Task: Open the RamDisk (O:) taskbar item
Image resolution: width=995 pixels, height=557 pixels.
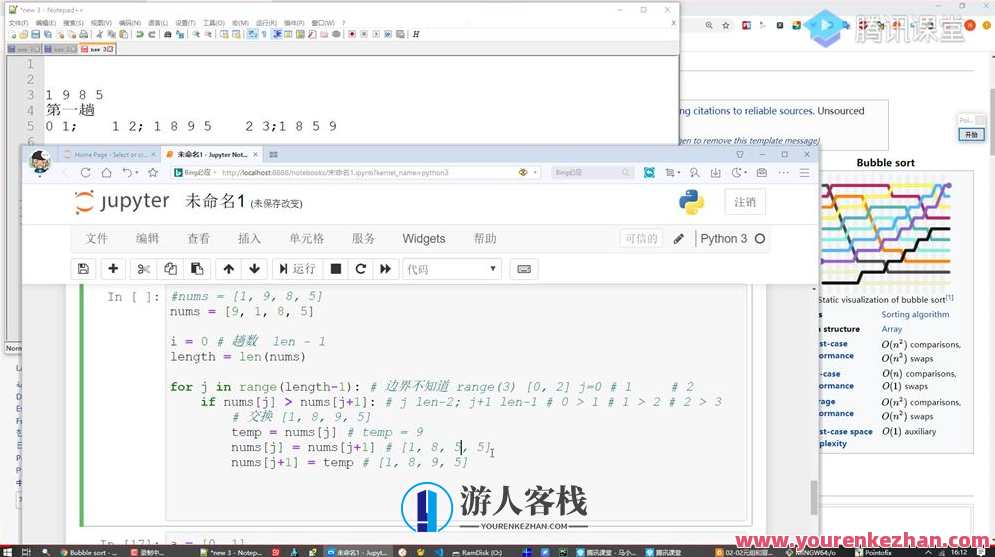Action: pos(477,552)
